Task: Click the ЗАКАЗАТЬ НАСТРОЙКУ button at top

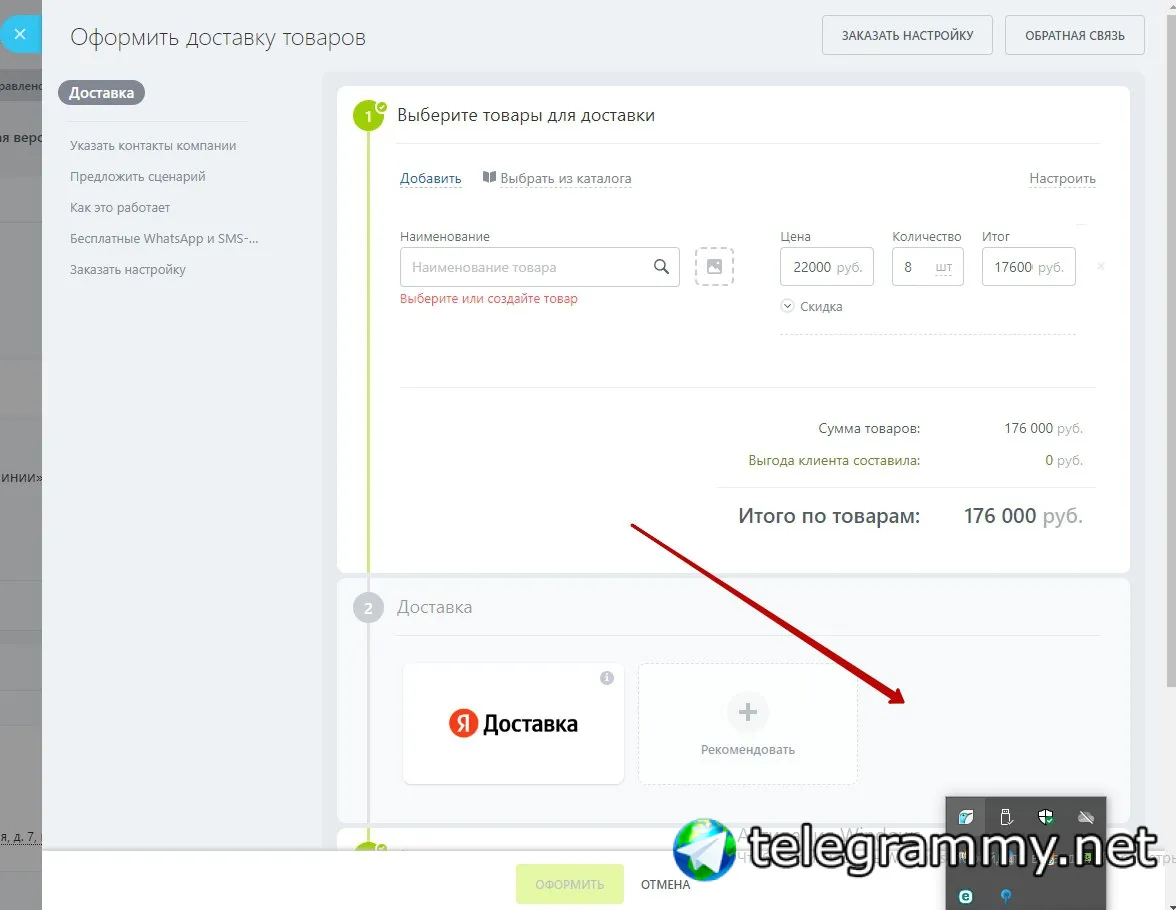Action: pyautogui.click(x=907, y=35)
